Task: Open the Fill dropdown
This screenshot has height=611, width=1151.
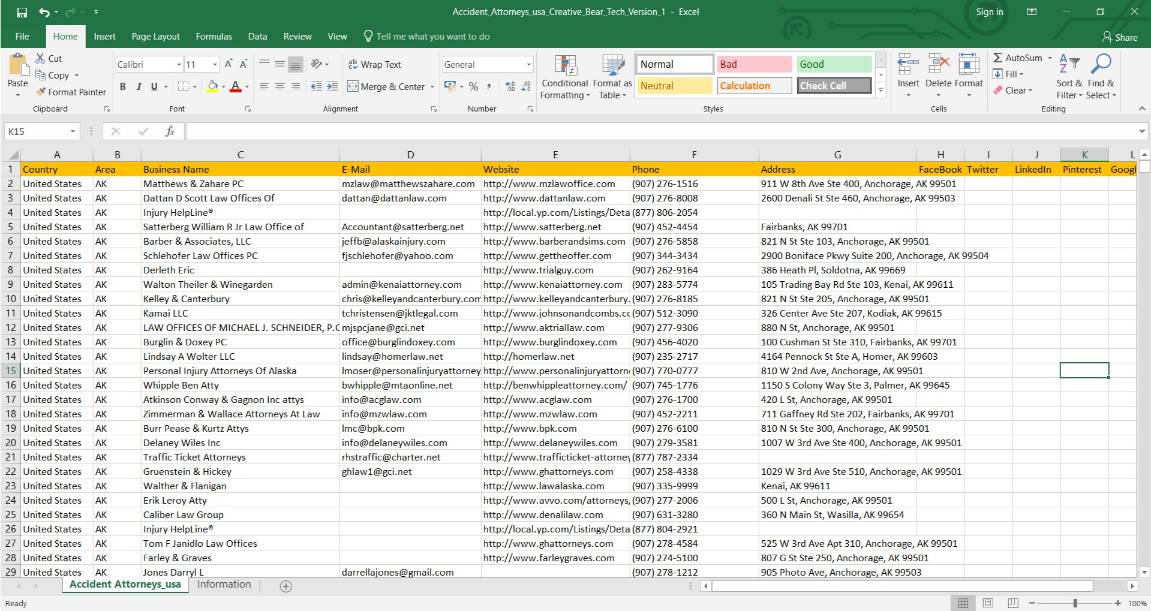Action: [1007, 74]
